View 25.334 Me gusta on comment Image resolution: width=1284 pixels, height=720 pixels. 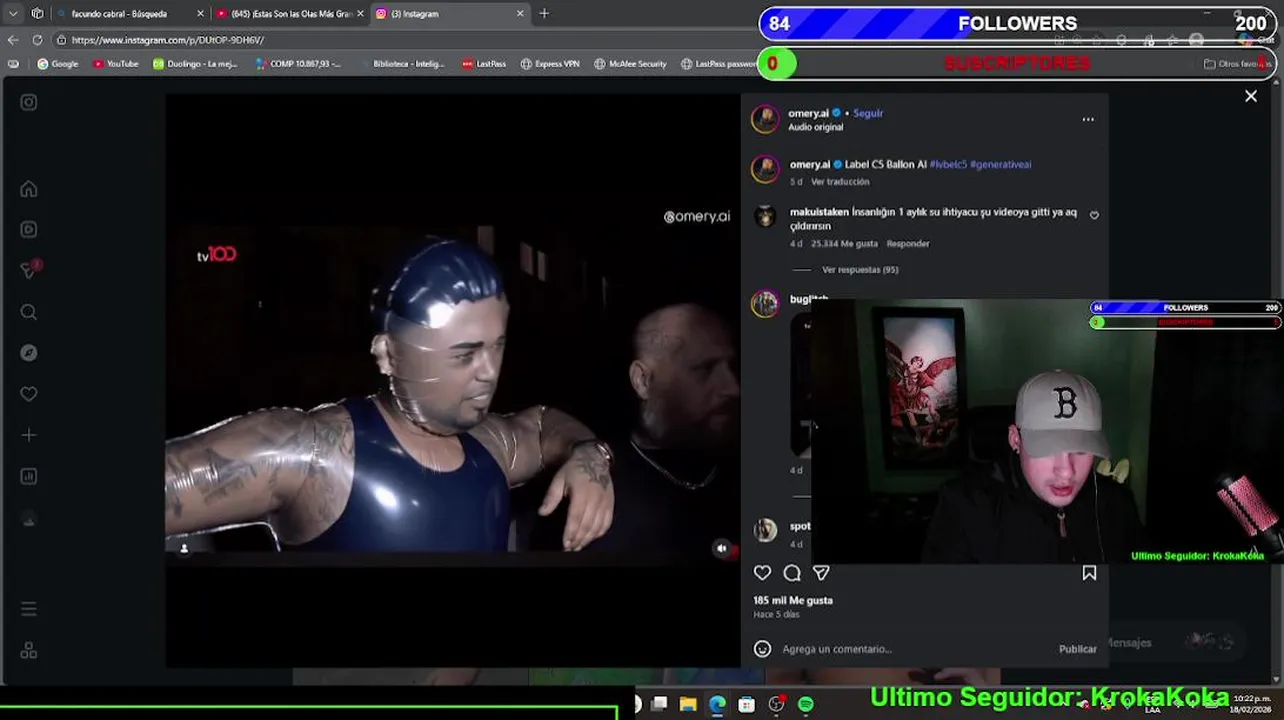[845, 244]
